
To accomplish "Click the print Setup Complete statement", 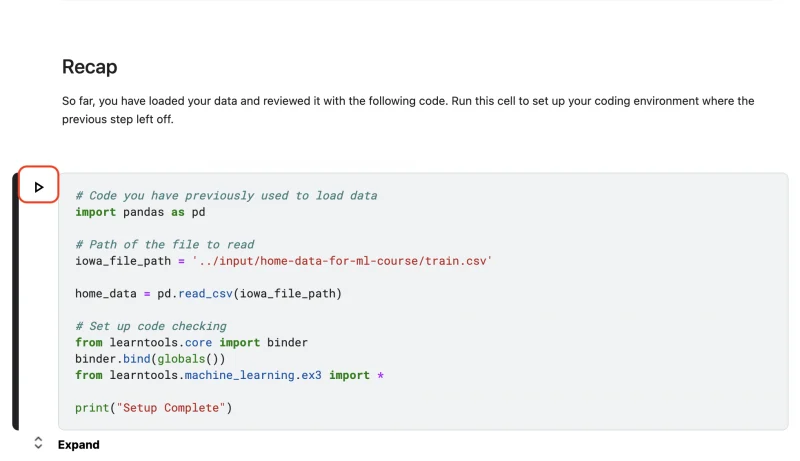I will (153, 407).
